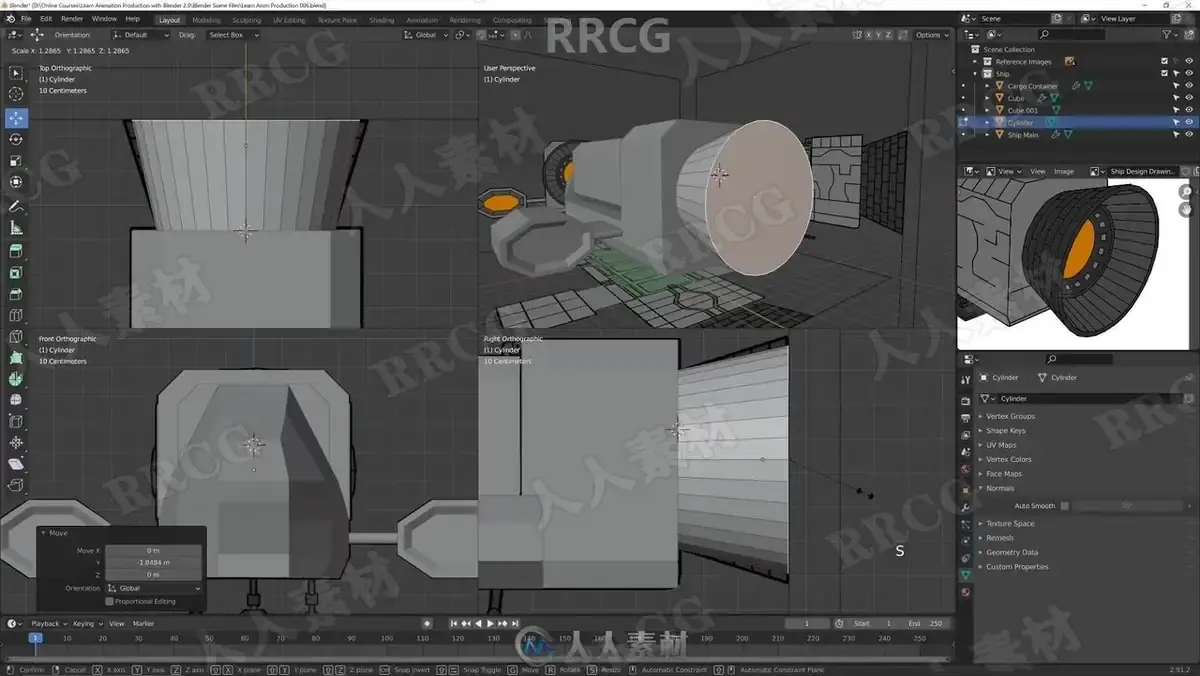
Task: Open the Render menu
Action: coord(72,19)
